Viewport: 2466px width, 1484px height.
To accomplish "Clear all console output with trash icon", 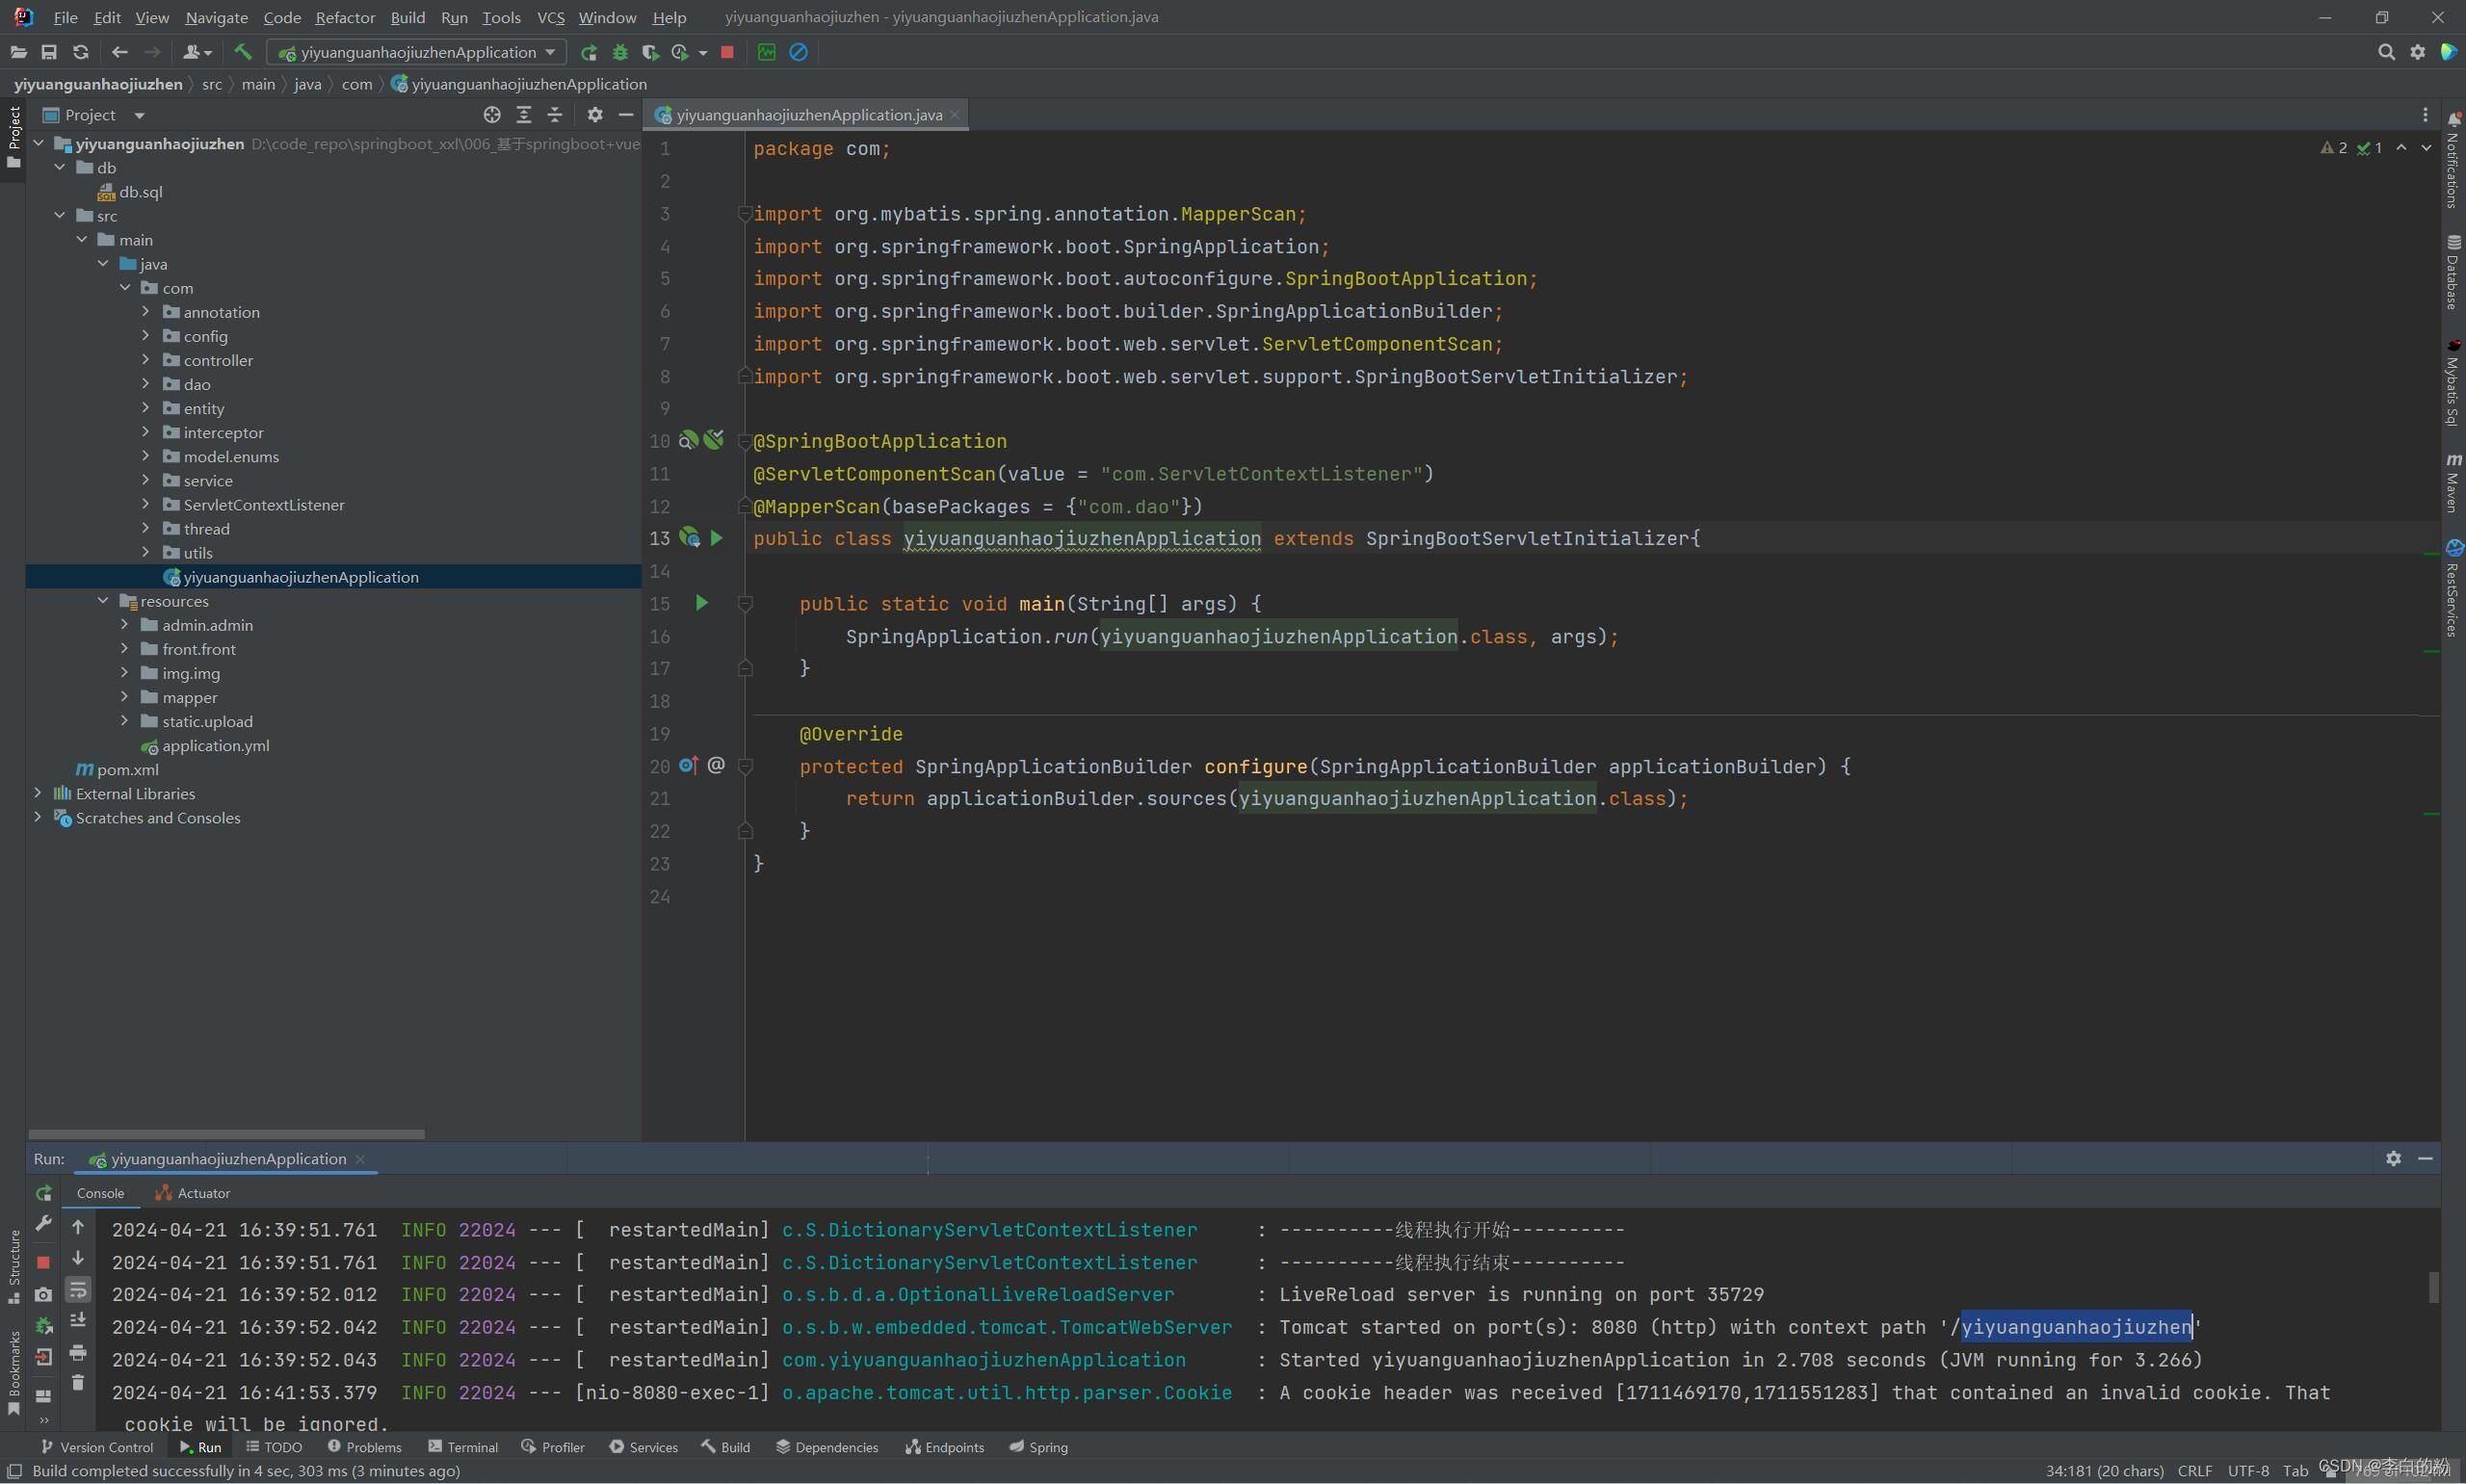I will pyautogui.click(x=79, y=1384).
